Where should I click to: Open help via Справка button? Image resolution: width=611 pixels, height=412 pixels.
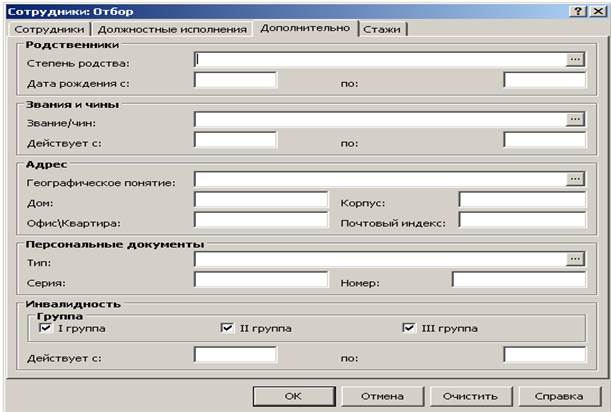(559, 396)
